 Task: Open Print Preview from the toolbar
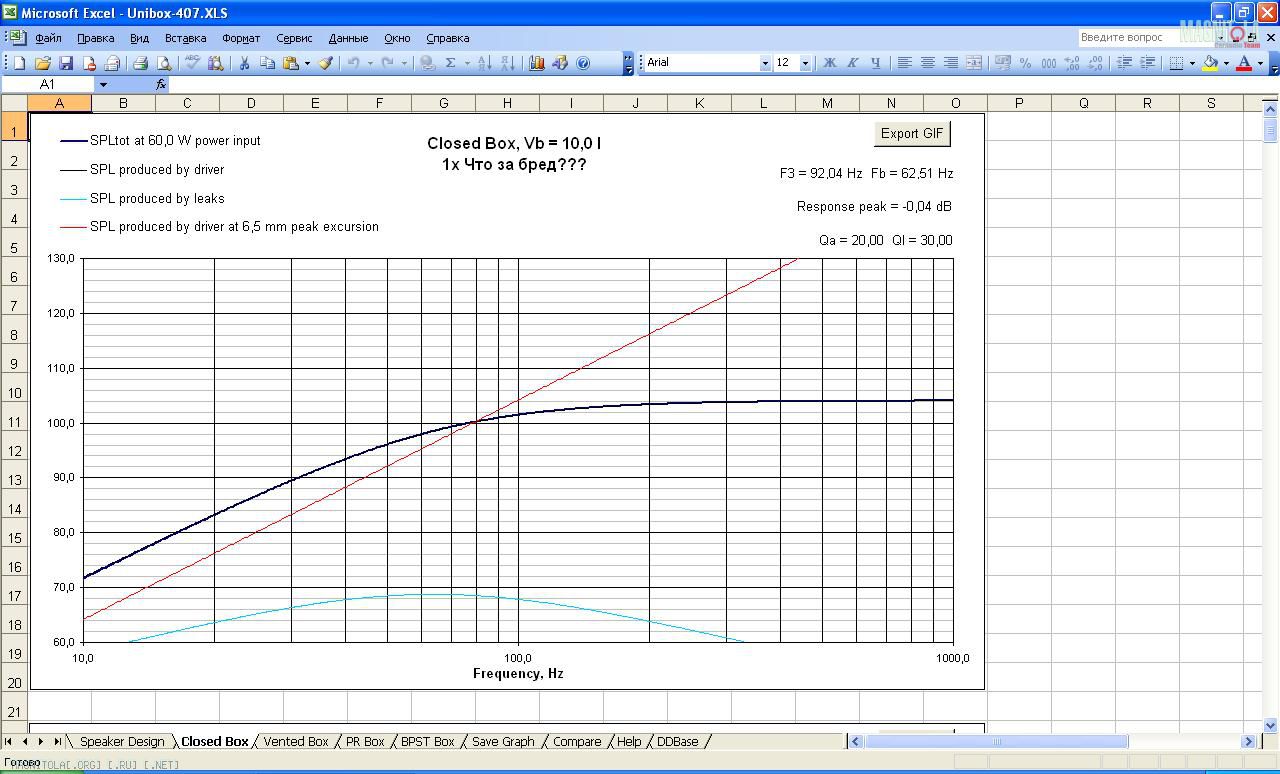coord(164,63)
